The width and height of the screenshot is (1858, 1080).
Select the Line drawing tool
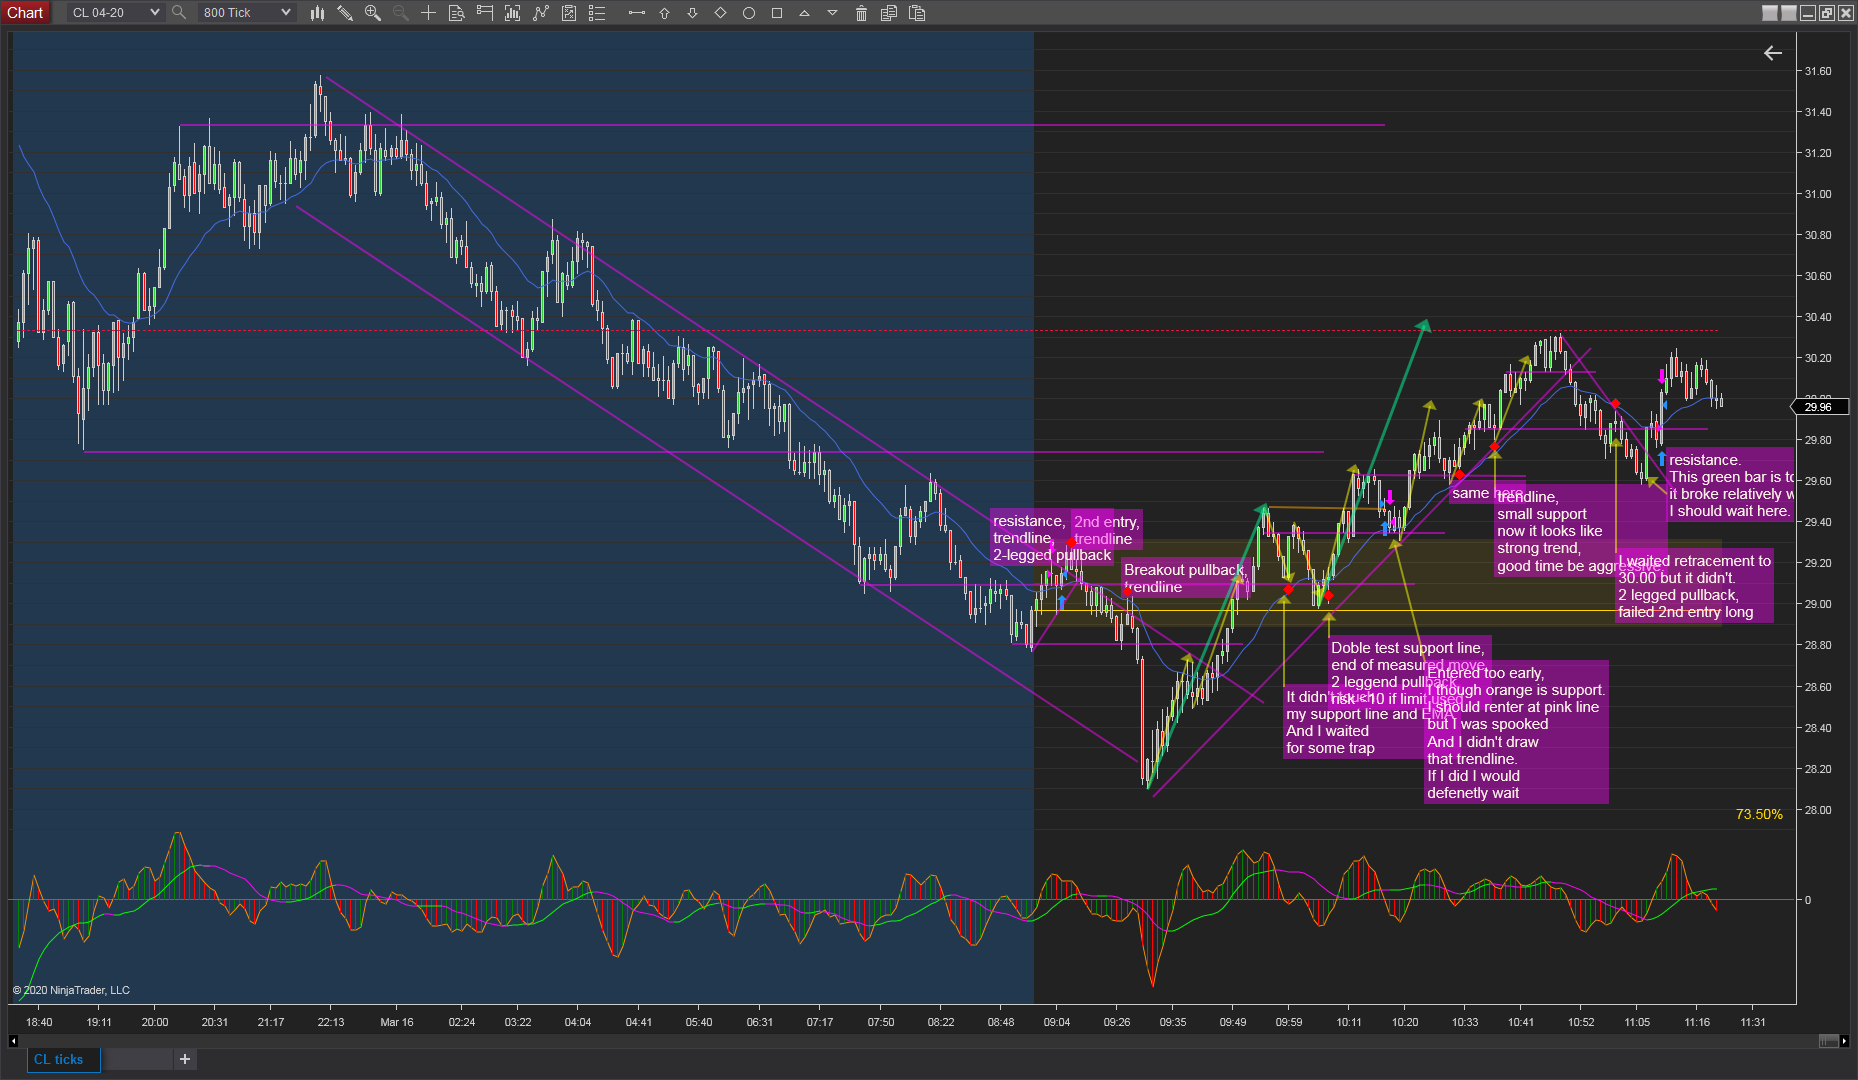click(636, 13)
